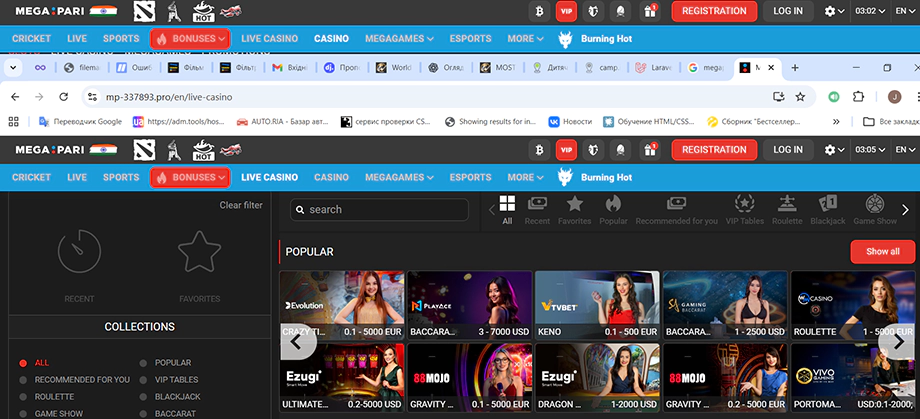Bookmark this page using the address bar star
The width and height of the screenshot is (920, 419).
[800, 97]
